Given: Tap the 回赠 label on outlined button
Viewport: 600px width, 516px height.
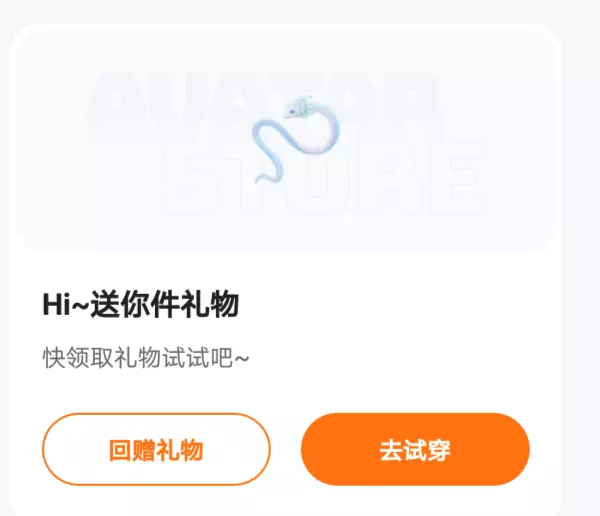Looking at the screenshot, I should (132, 450).
